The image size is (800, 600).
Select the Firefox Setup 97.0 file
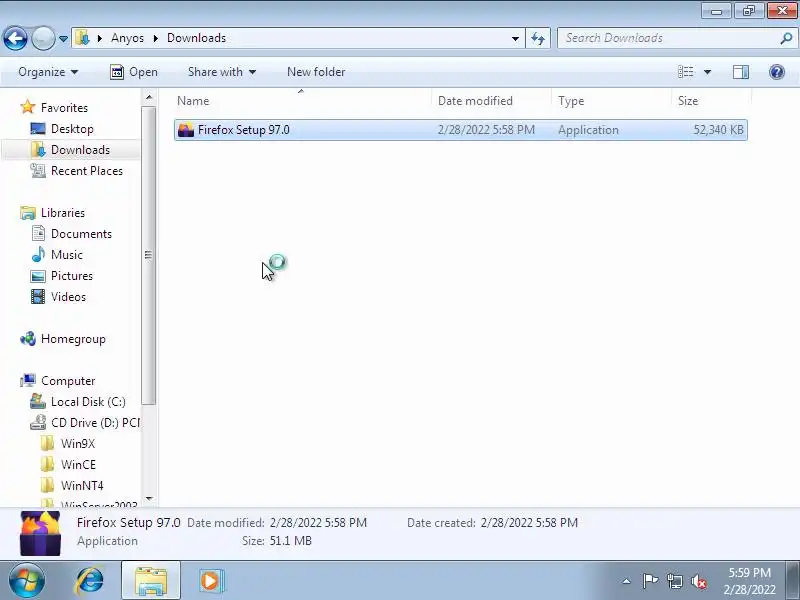coord(461,130)
